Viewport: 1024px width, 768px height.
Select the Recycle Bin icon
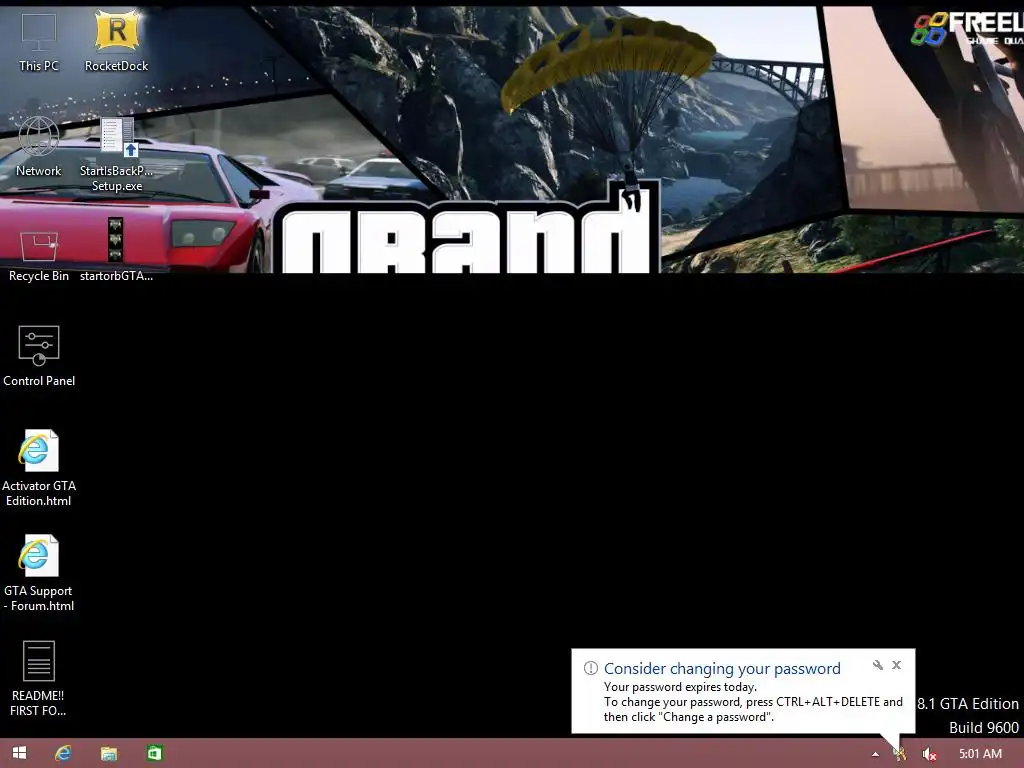39,256
